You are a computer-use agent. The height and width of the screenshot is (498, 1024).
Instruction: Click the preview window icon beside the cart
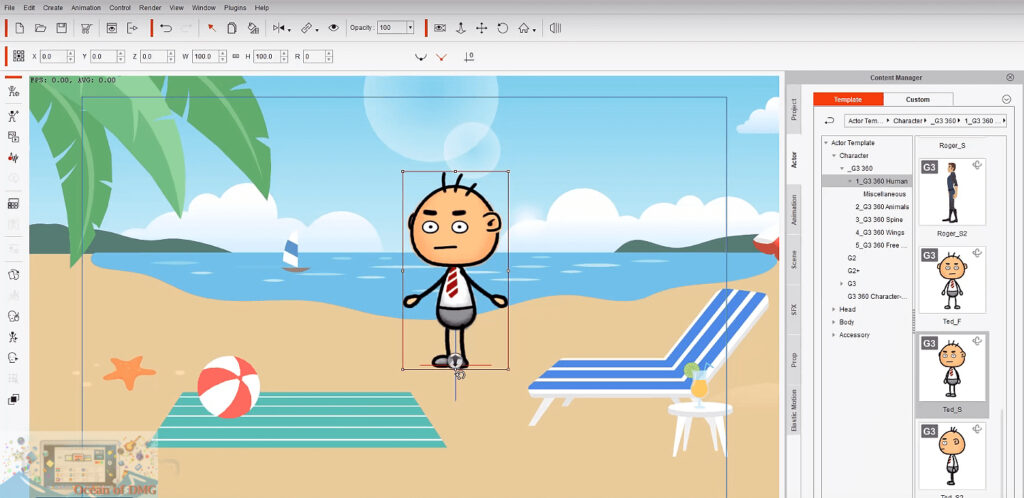pos(112,28)
